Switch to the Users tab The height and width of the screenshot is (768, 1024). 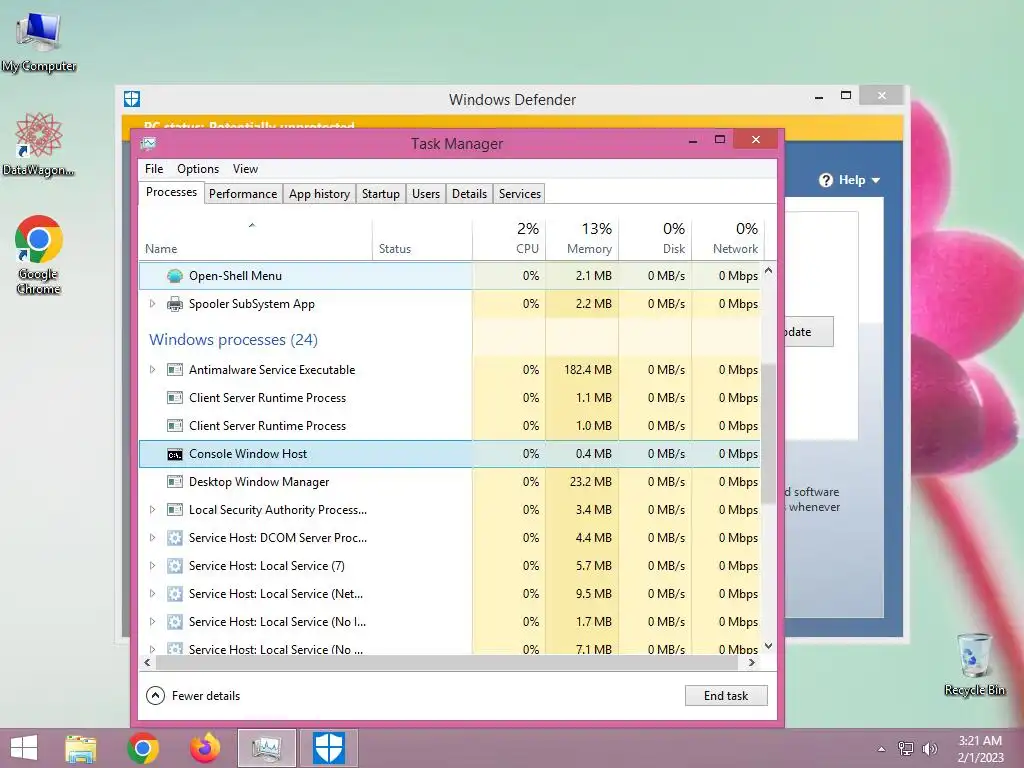click(426, 194)
